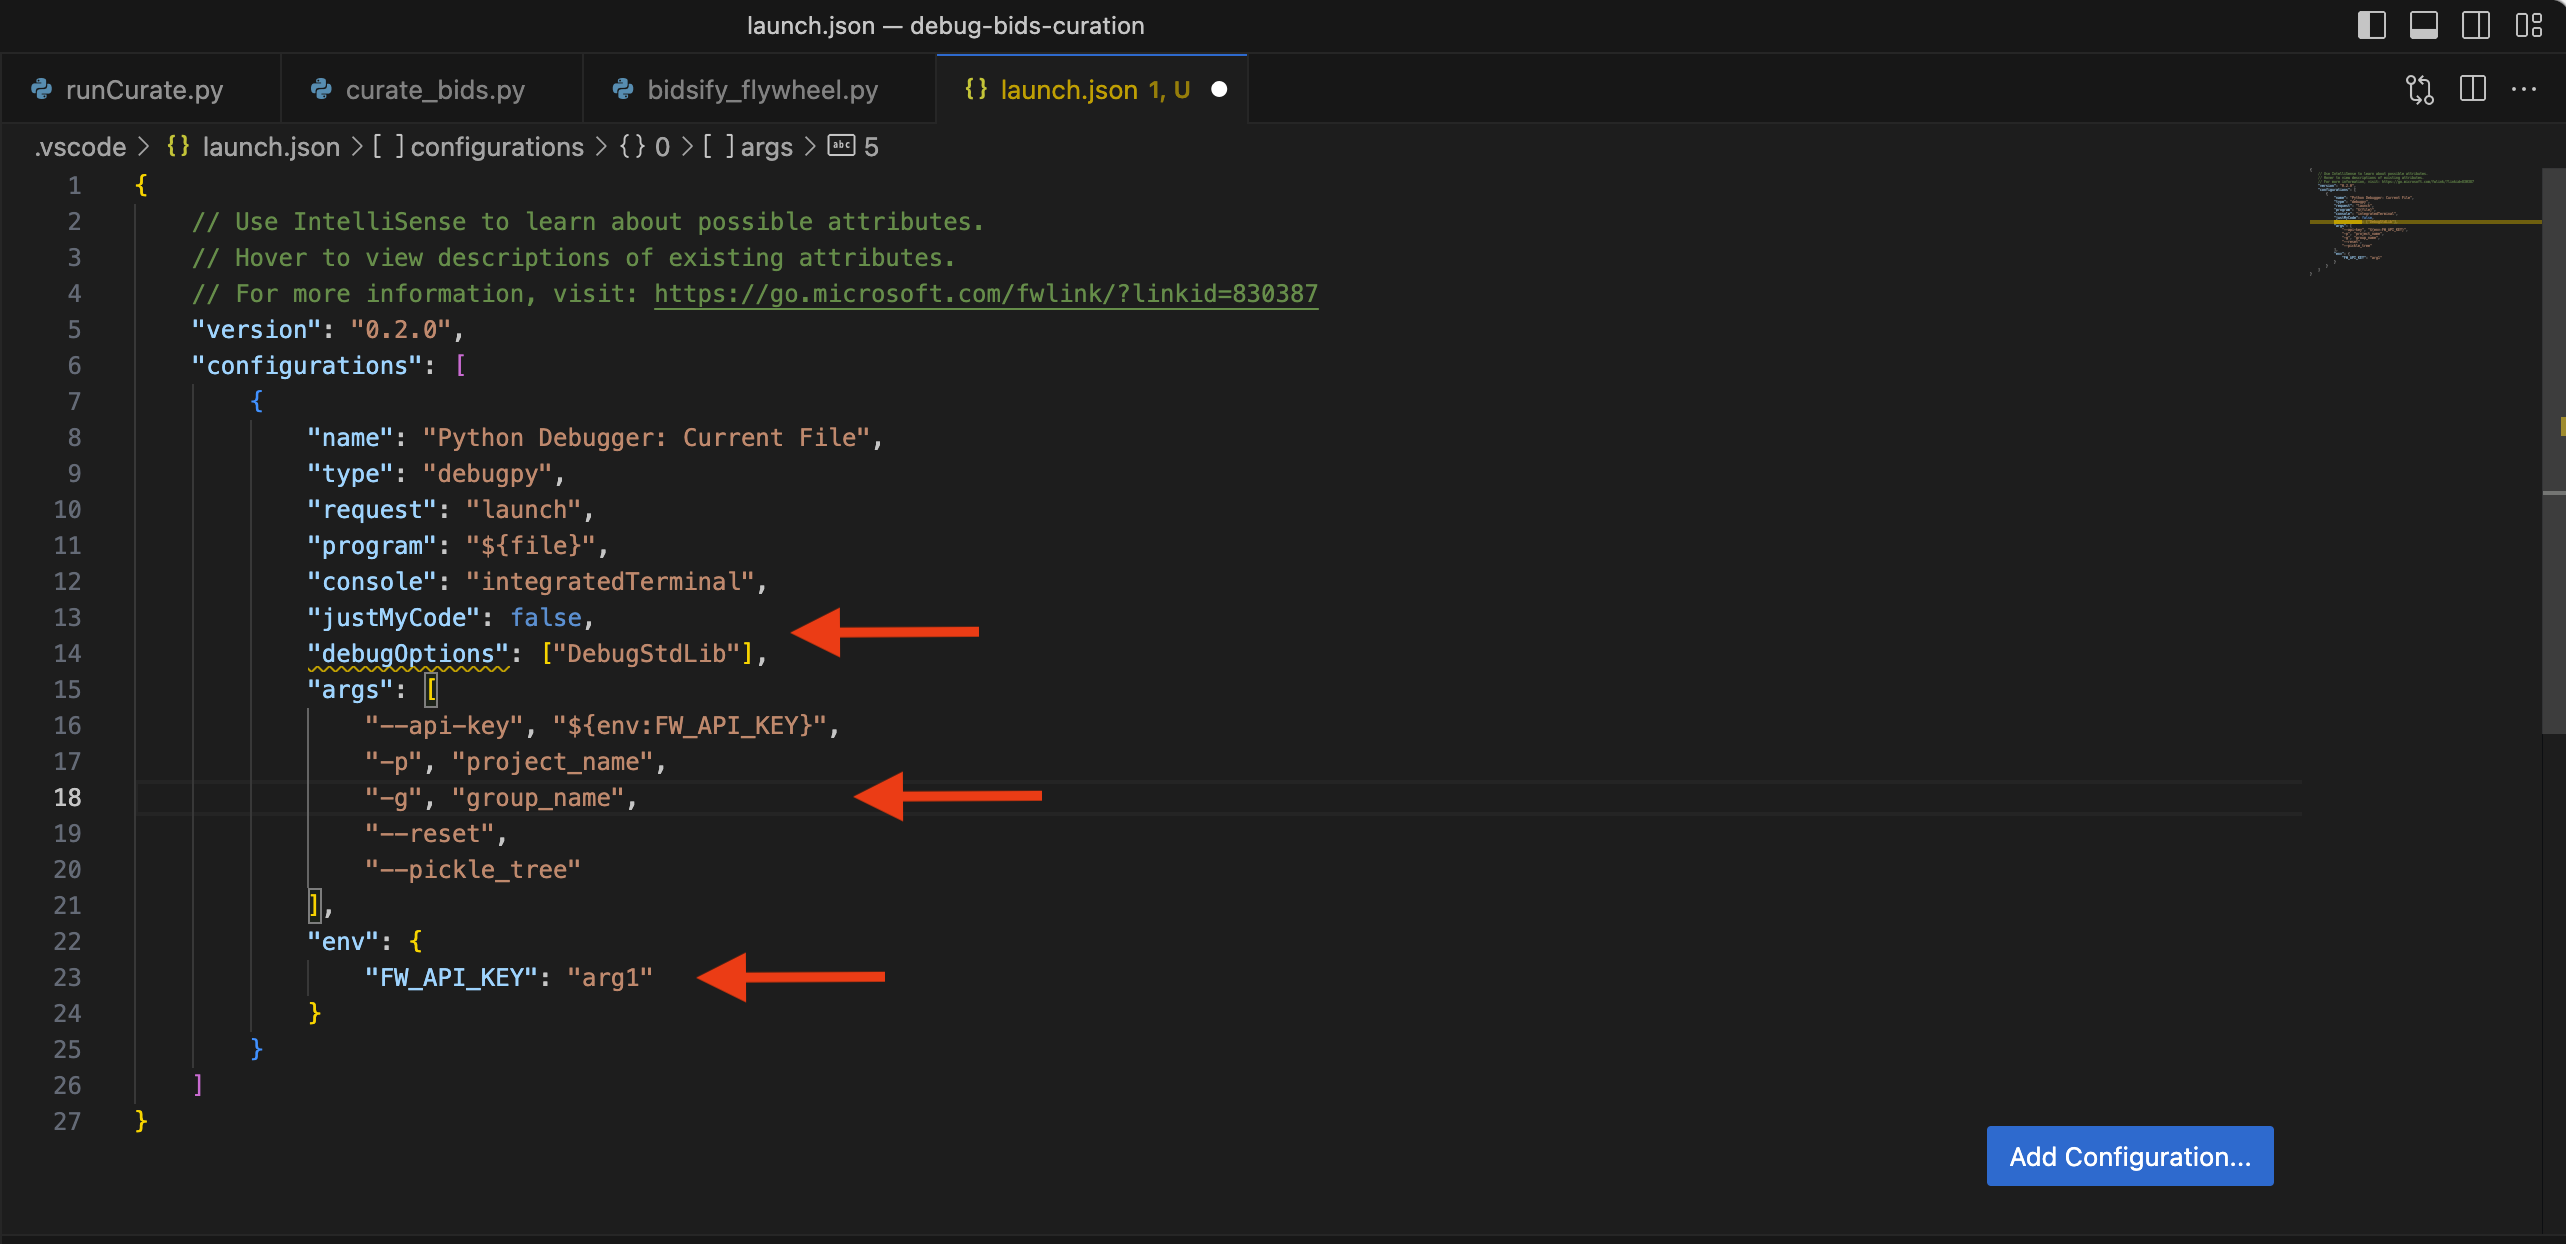This screenshot has width=2566, height=1244.
Task: Click line number 27 in the gutter
Action: click(x=67, y=1121)
